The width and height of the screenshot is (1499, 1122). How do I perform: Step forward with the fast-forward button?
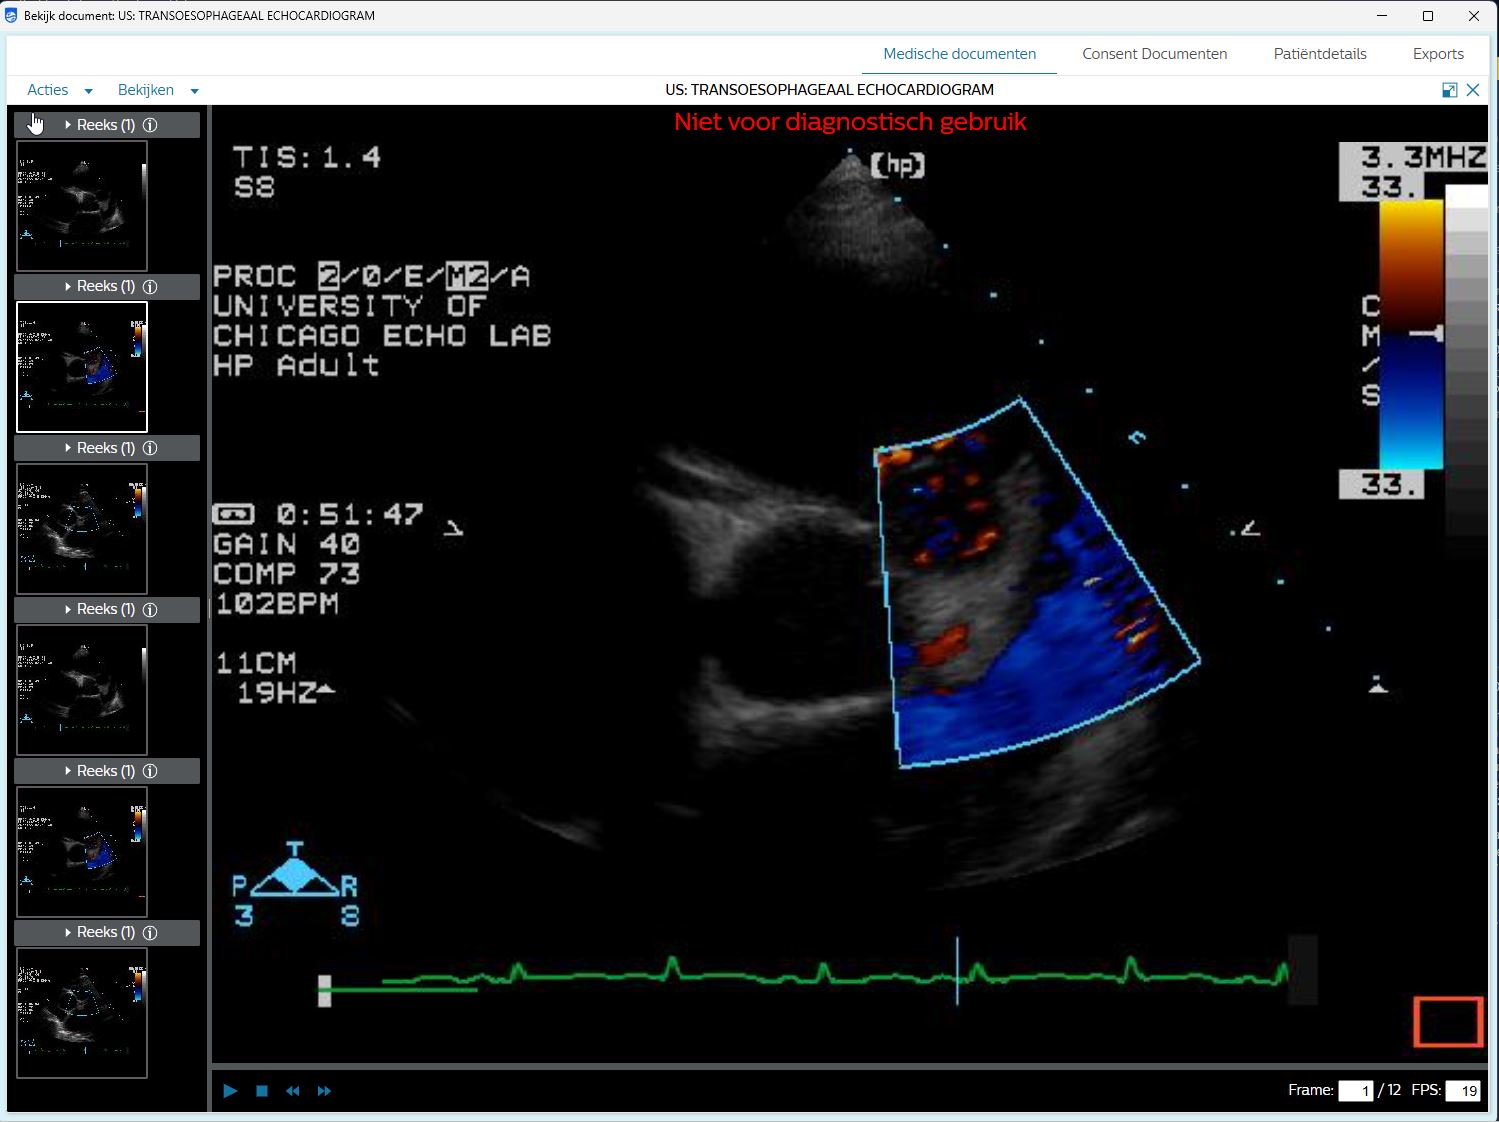point(324,1091)
